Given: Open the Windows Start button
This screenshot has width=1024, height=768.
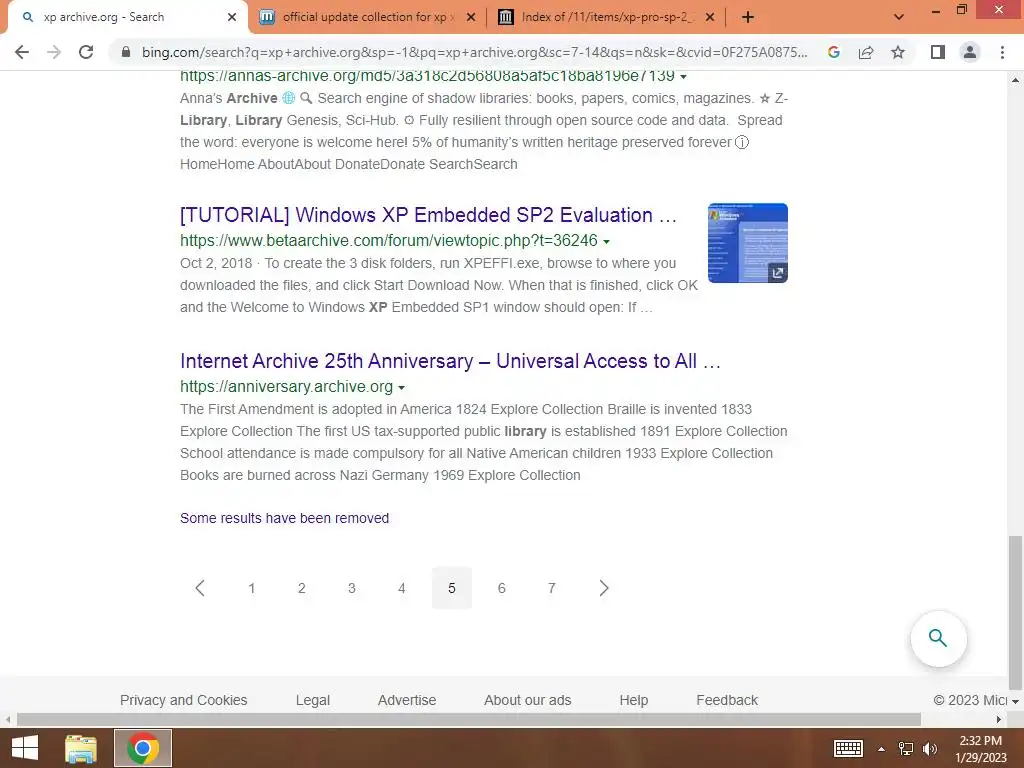Looking at the screenshot, I should coord(25,748).
